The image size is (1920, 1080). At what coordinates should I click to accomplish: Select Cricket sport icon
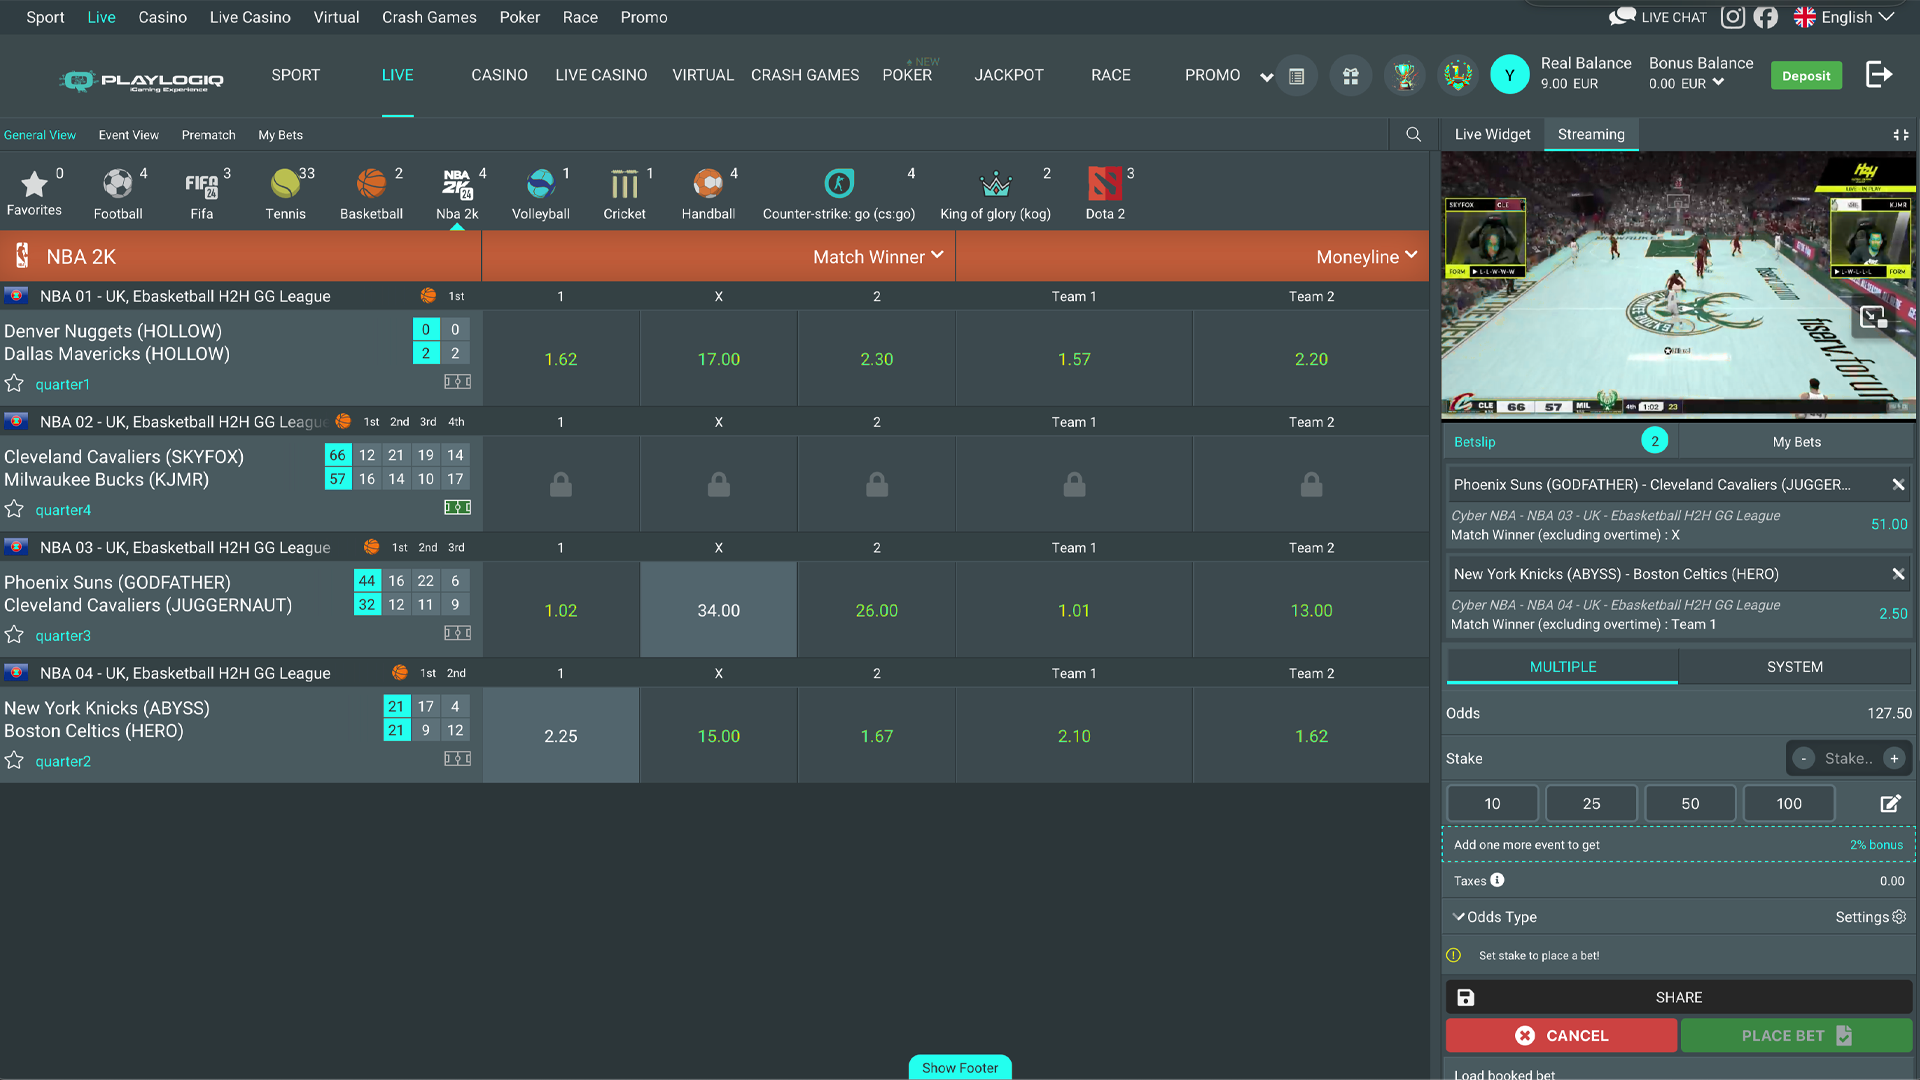point(625,192)
